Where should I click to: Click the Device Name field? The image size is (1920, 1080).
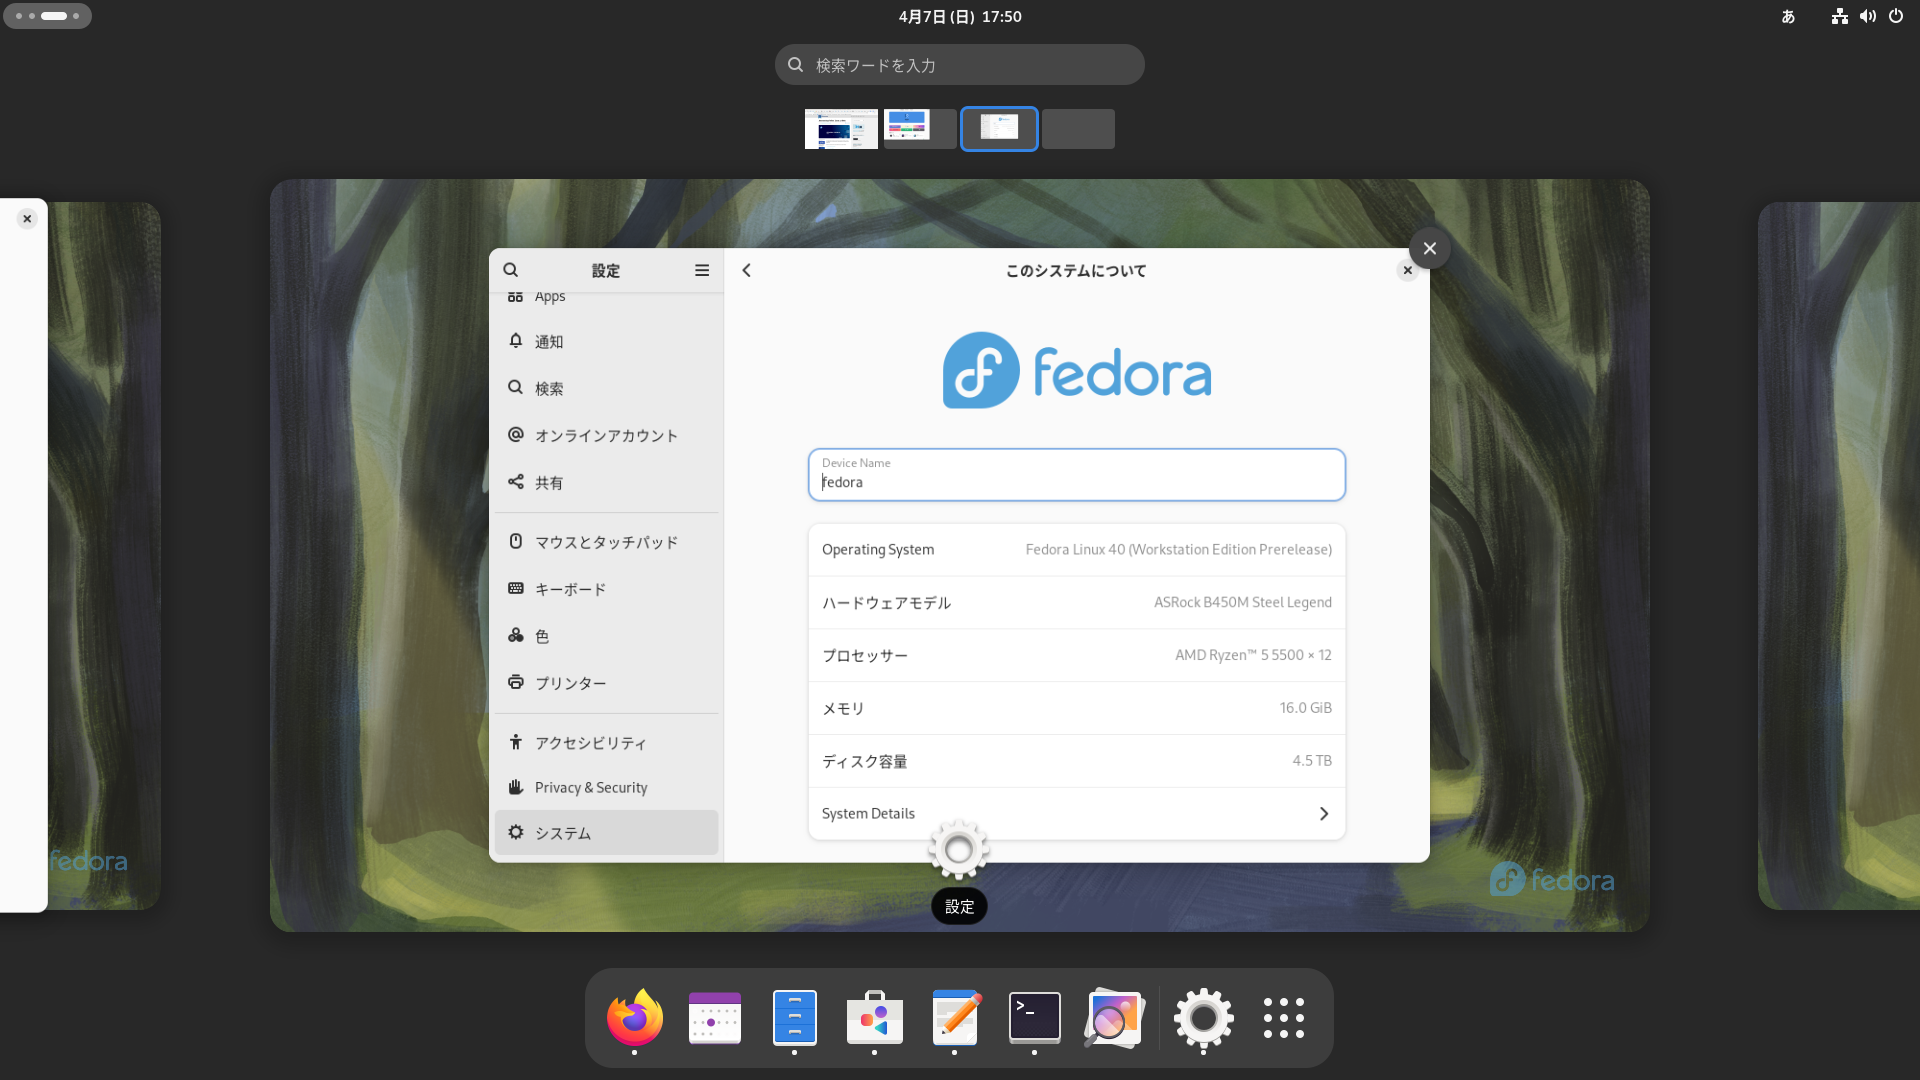click(x=1077, y=475)
